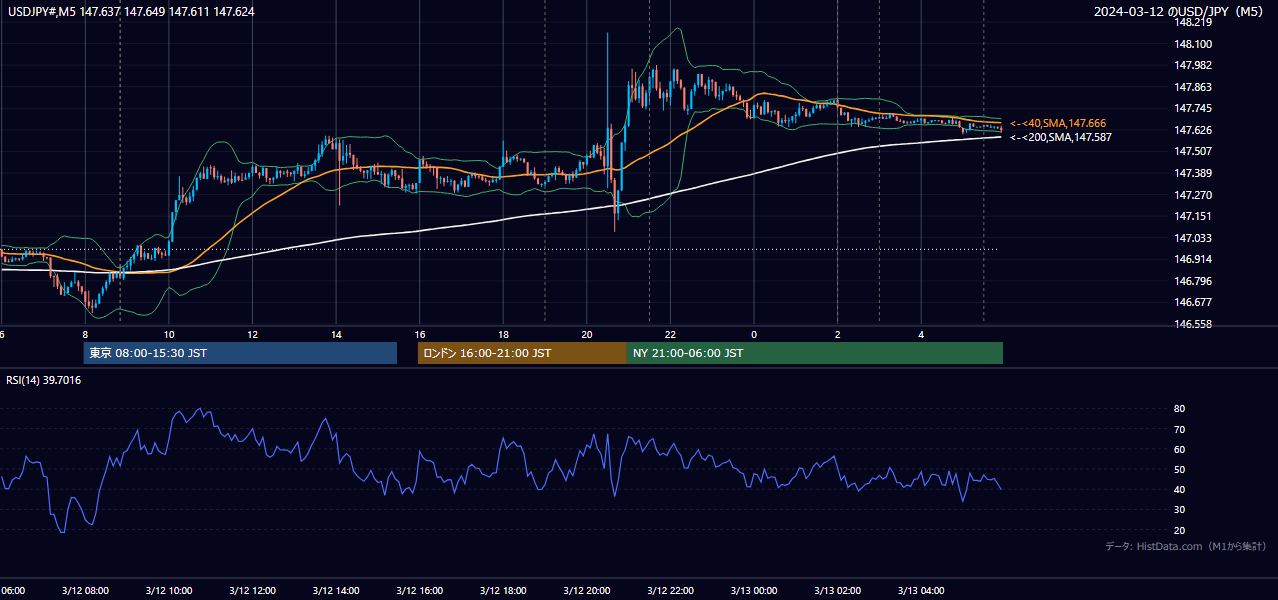Click hour tick 10 under price chart
Image resolution: width=1278 pixels, height=600 pixels.
click(169, 335)
